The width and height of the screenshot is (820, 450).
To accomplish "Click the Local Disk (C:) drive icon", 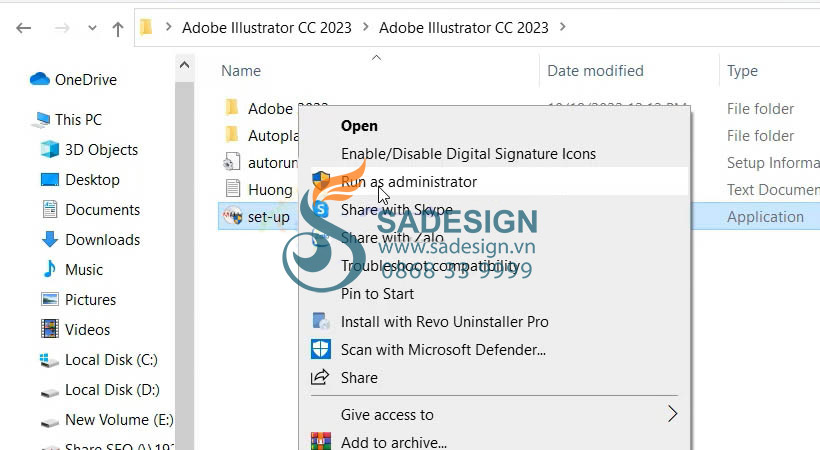I will click(x=50, y=361).
